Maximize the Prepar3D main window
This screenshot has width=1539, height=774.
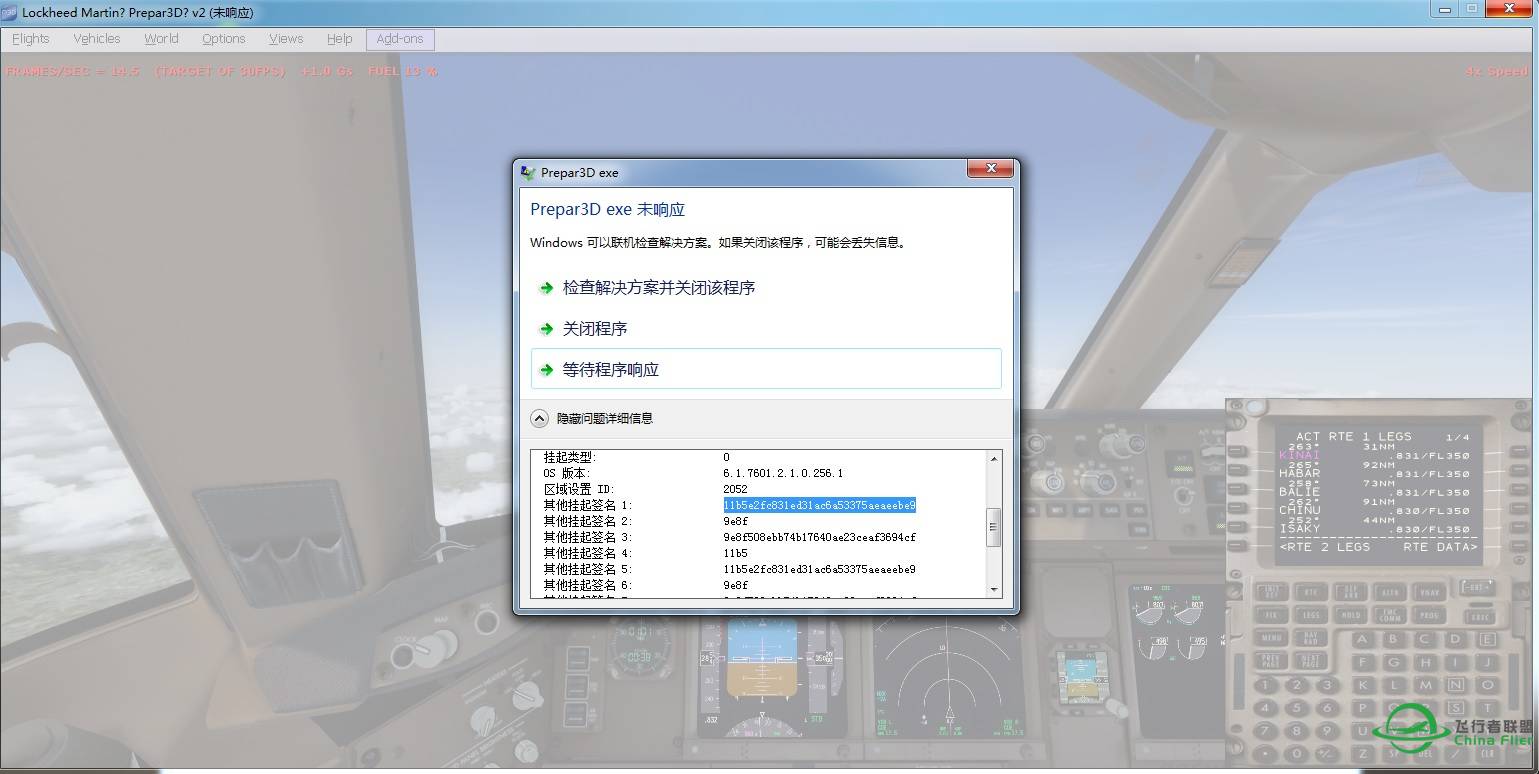click(x=1472, y=9)
